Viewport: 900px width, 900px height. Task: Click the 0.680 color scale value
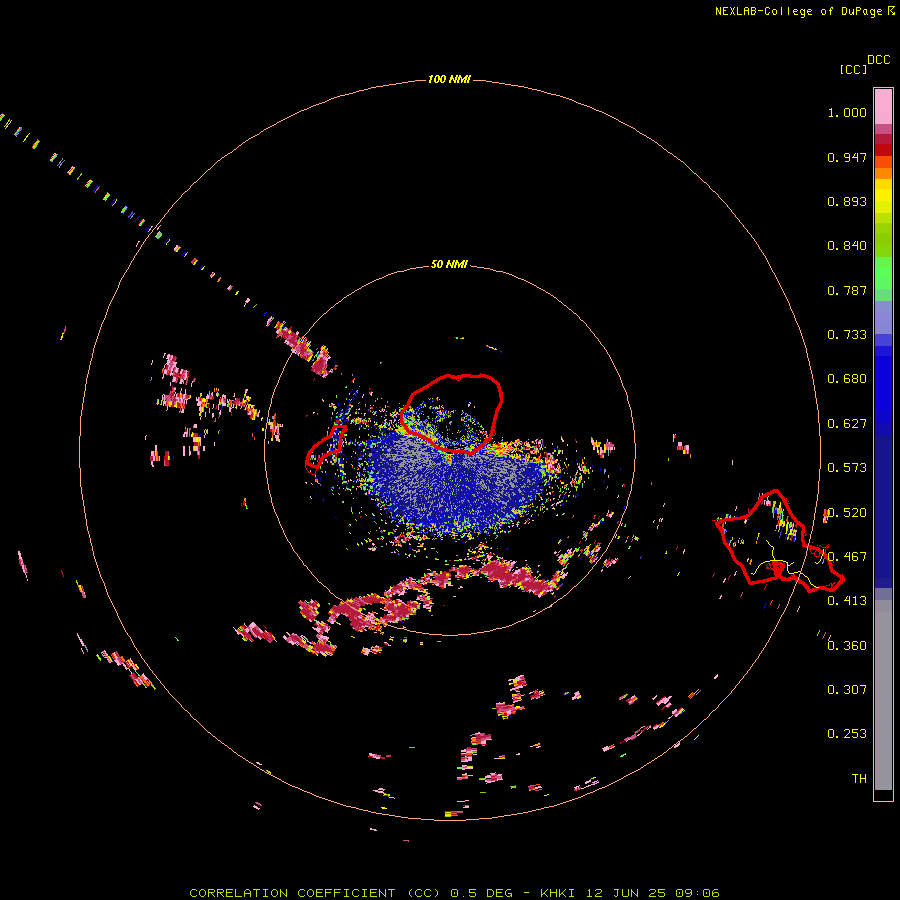[x=847, y=379]
